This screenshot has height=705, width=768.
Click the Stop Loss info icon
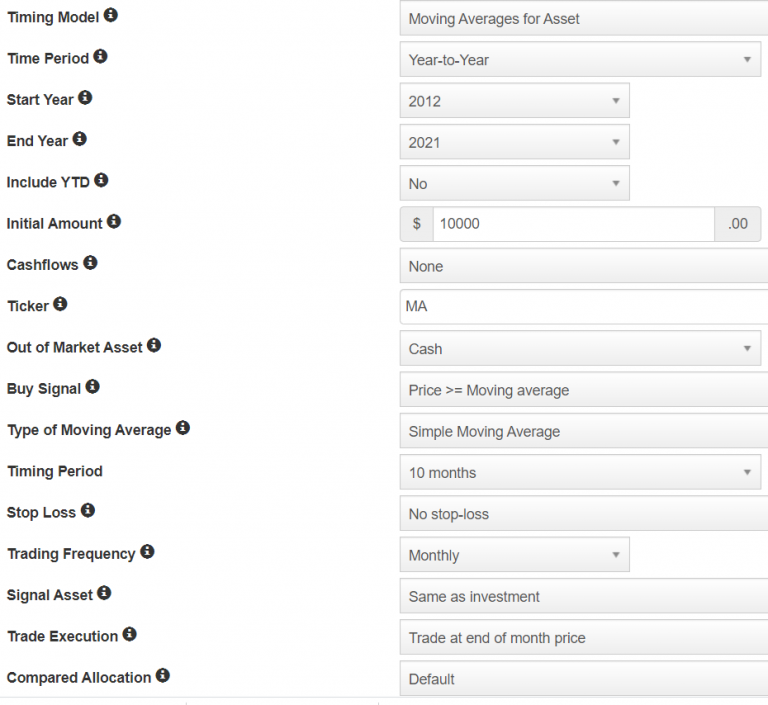point(88,511)
